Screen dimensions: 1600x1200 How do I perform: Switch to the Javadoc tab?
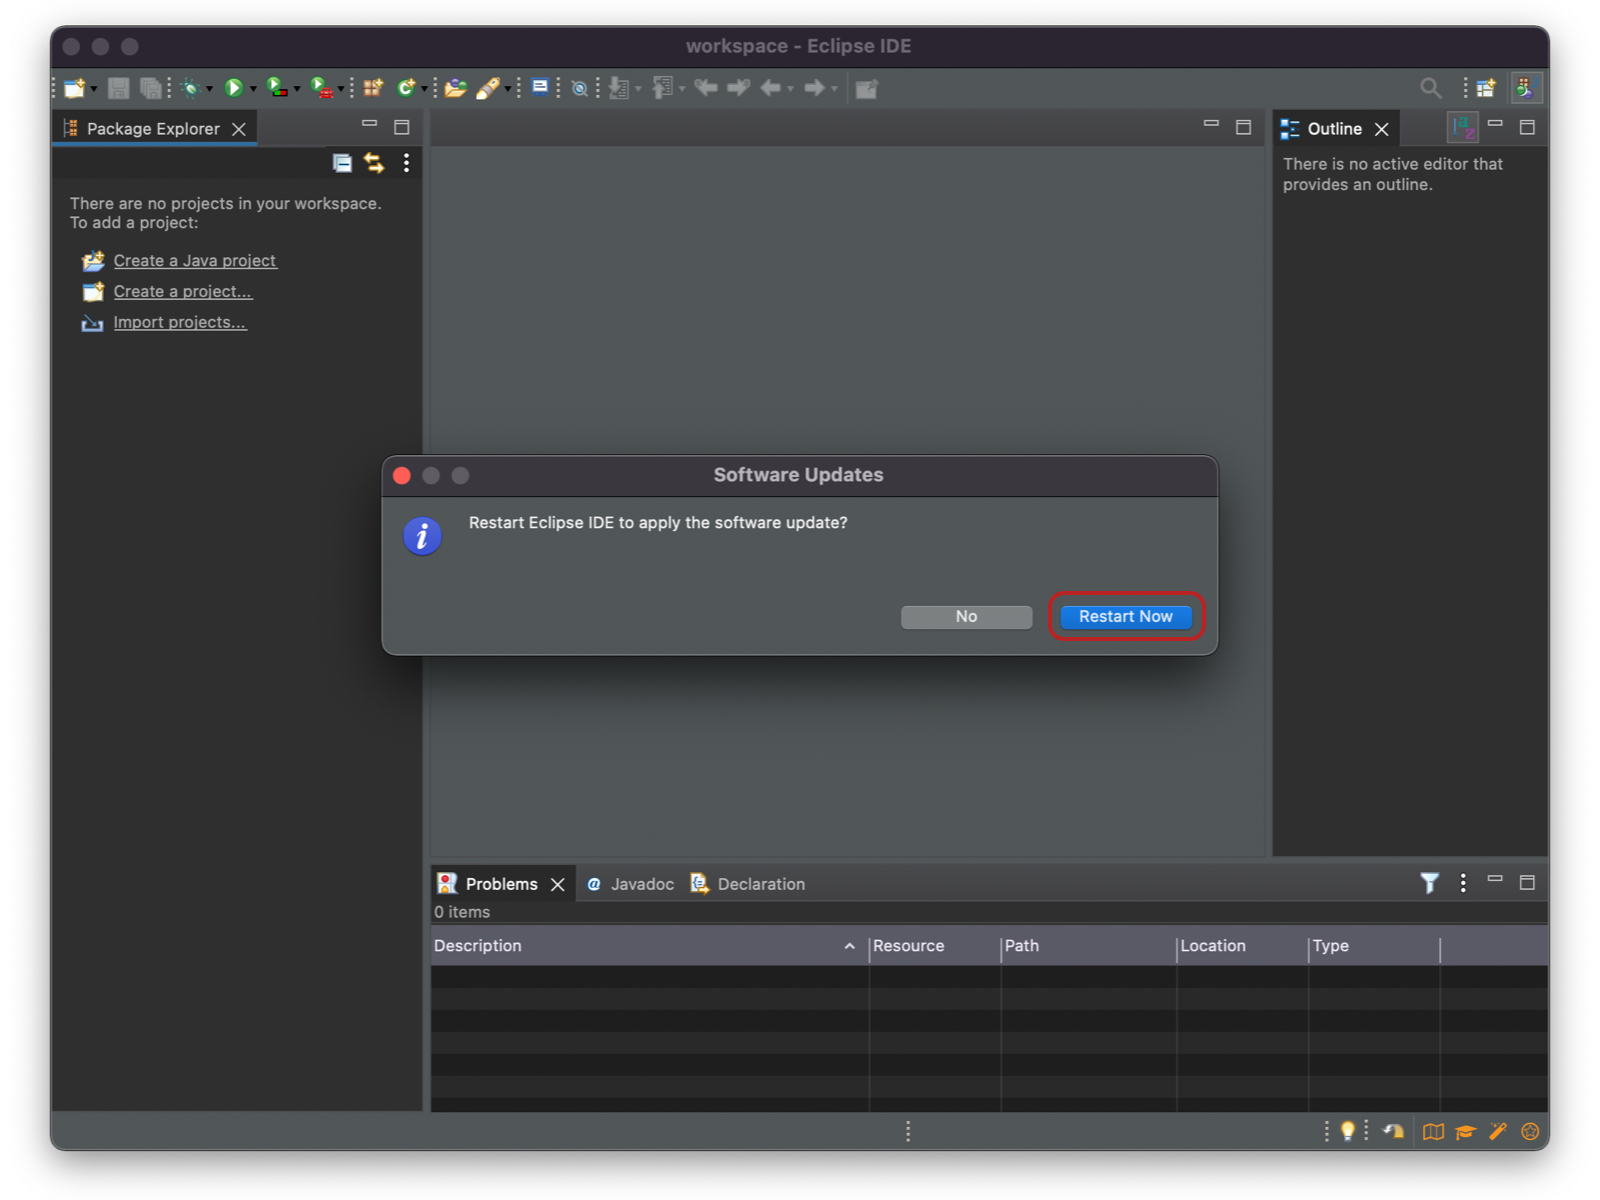(630, 884)
